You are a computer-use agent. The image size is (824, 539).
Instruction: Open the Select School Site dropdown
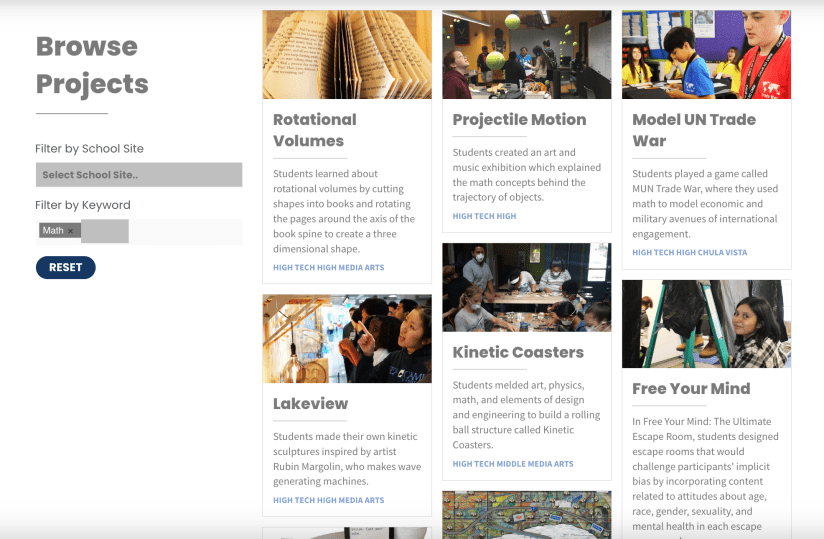(139, 175)
